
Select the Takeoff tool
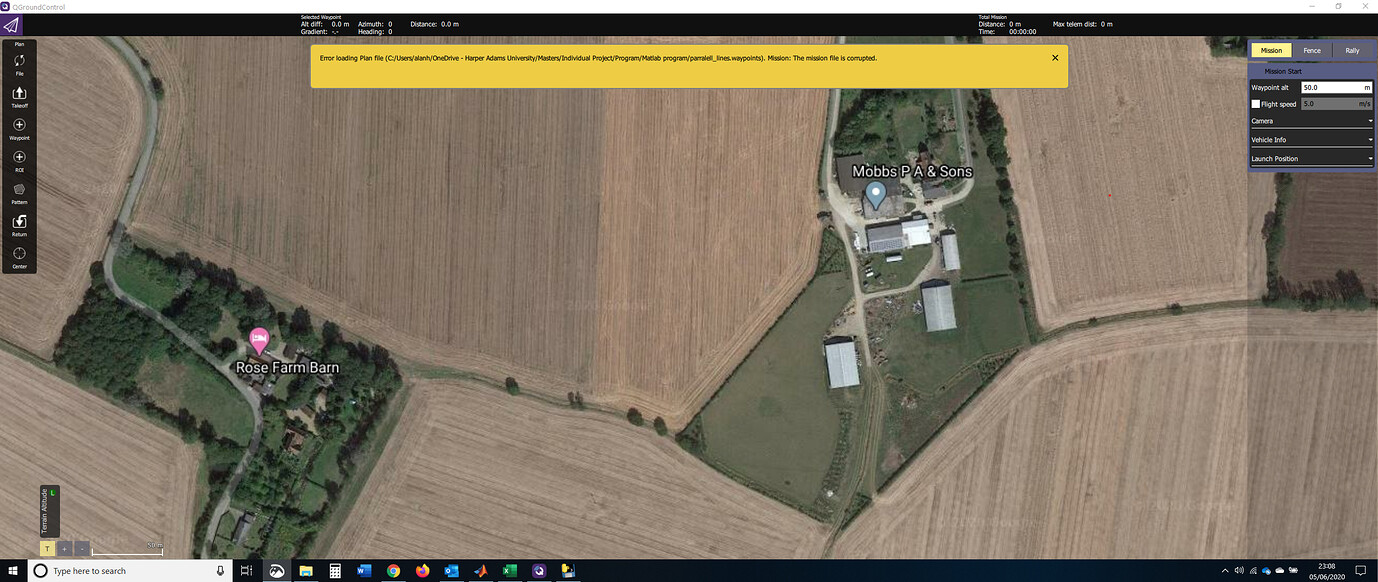19,96
